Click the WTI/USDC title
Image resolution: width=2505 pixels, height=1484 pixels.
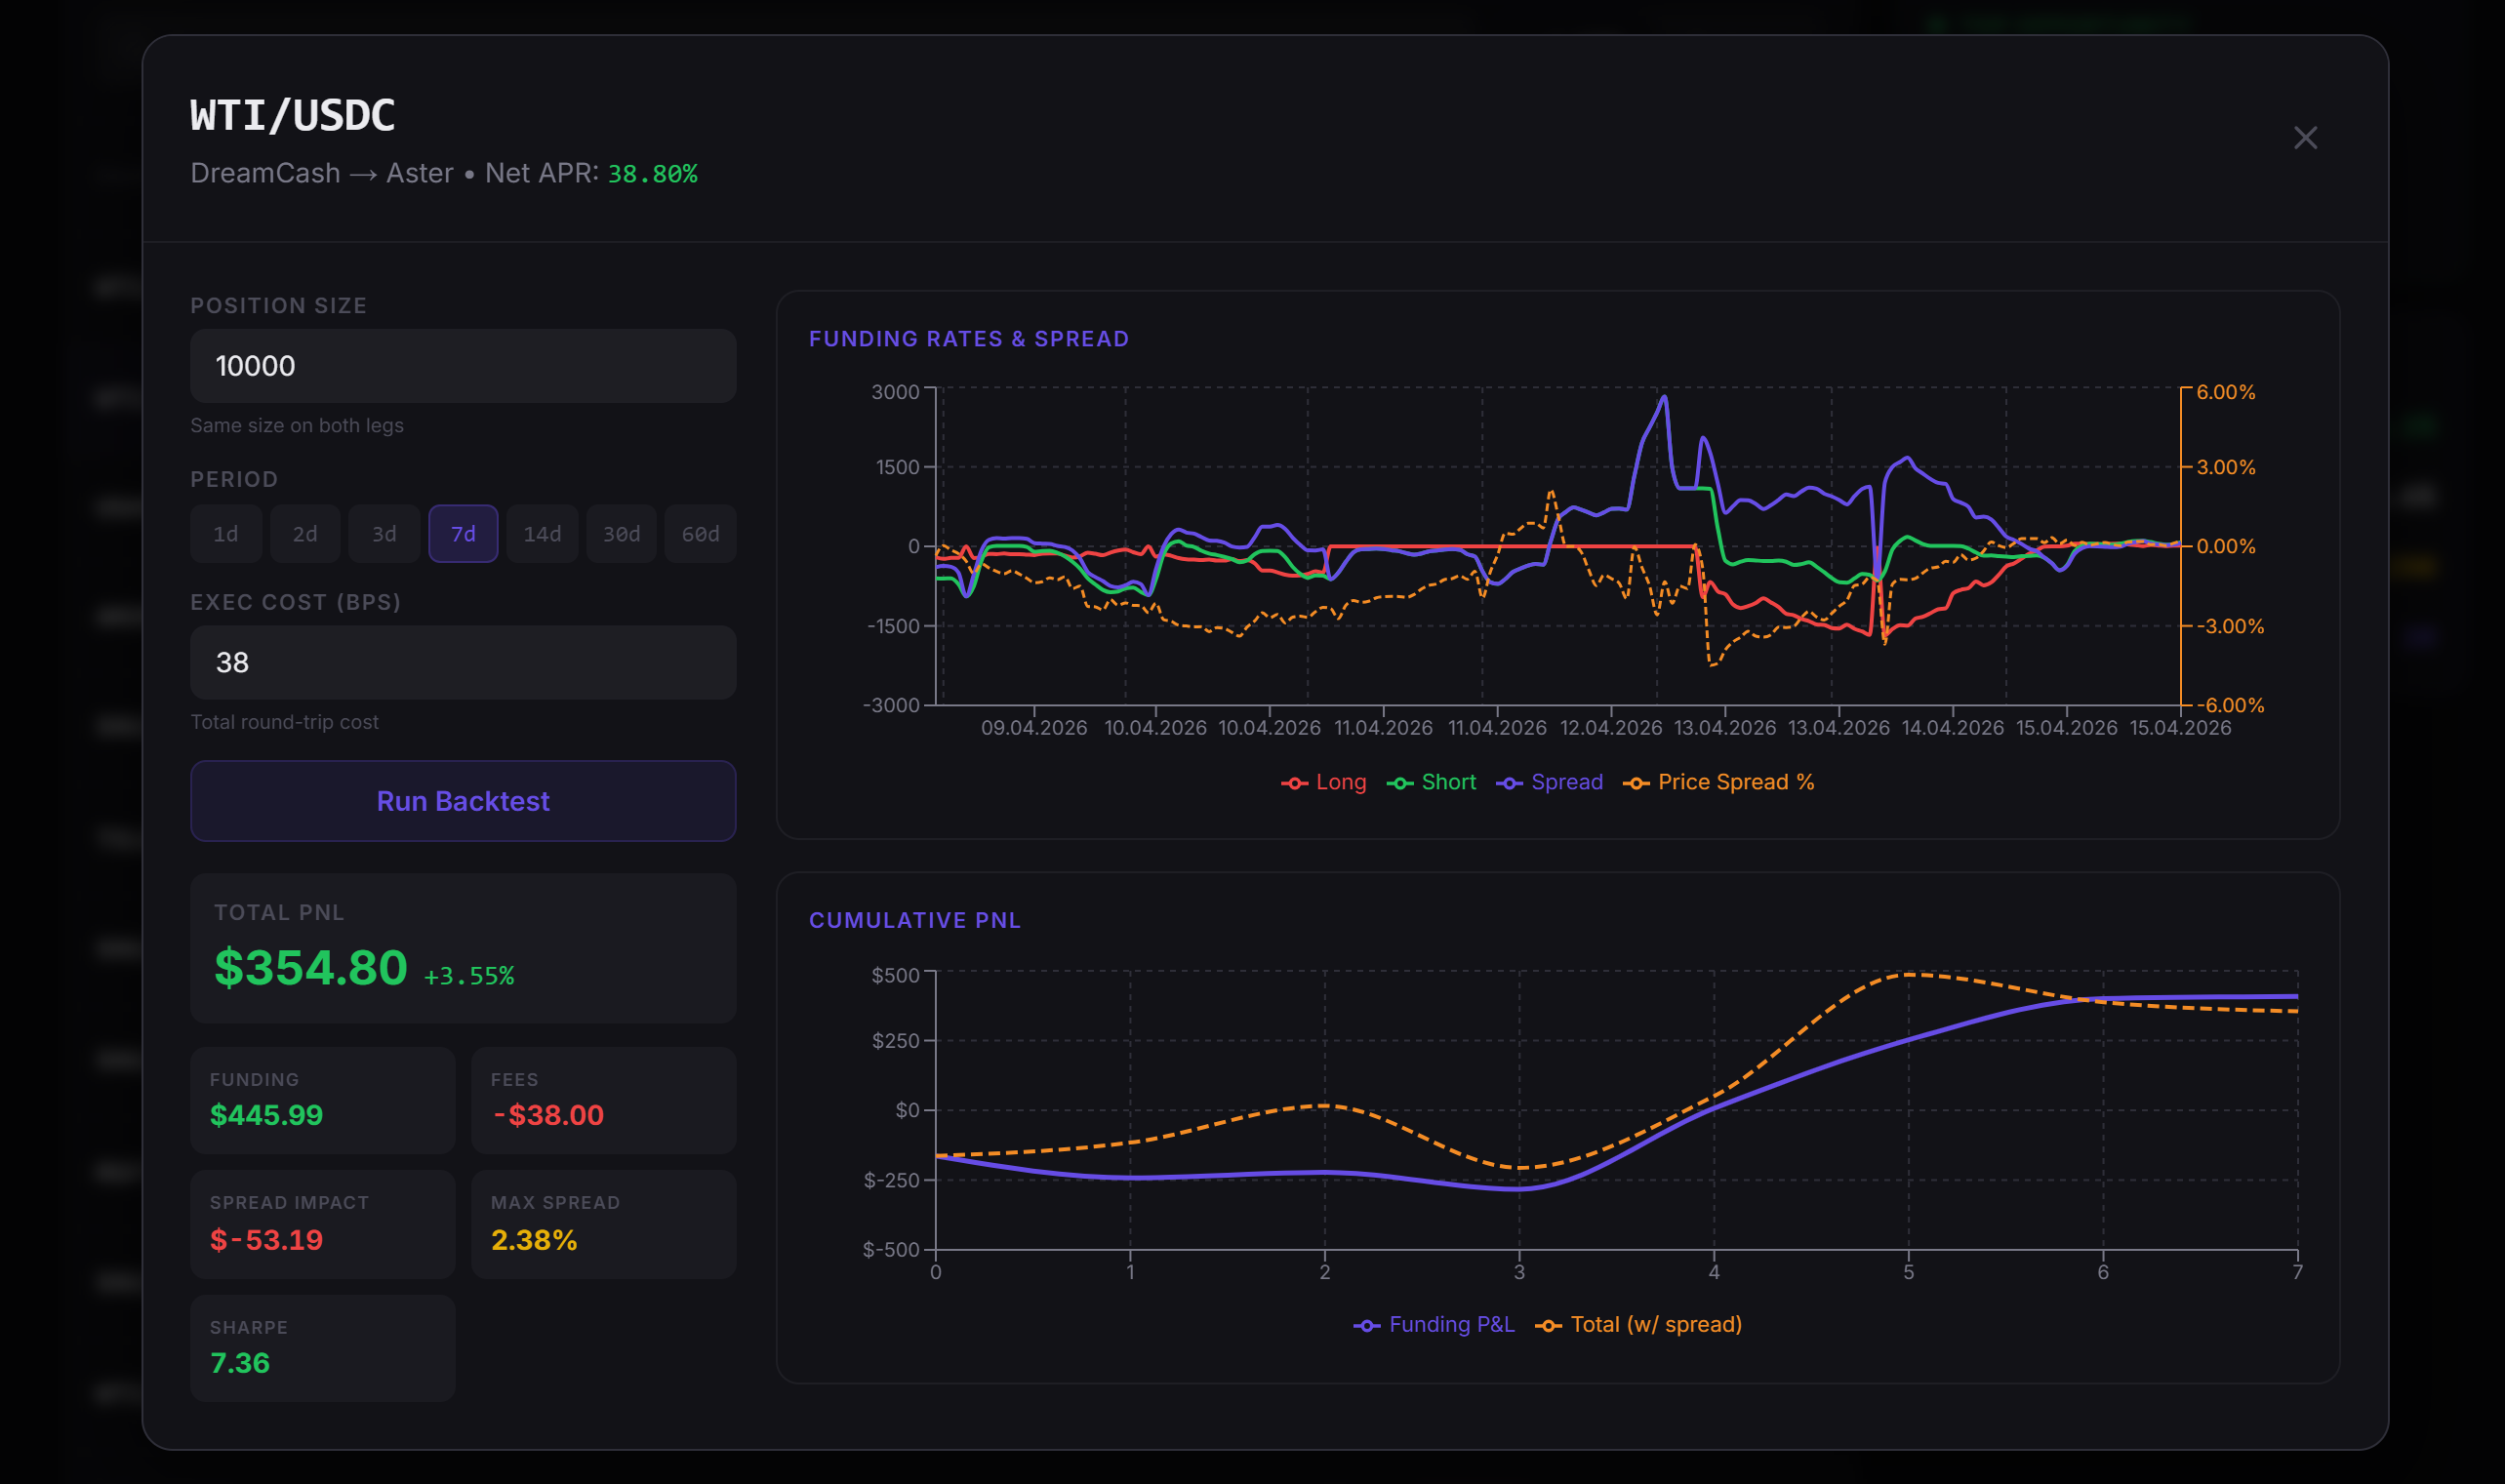coord(293,115)
